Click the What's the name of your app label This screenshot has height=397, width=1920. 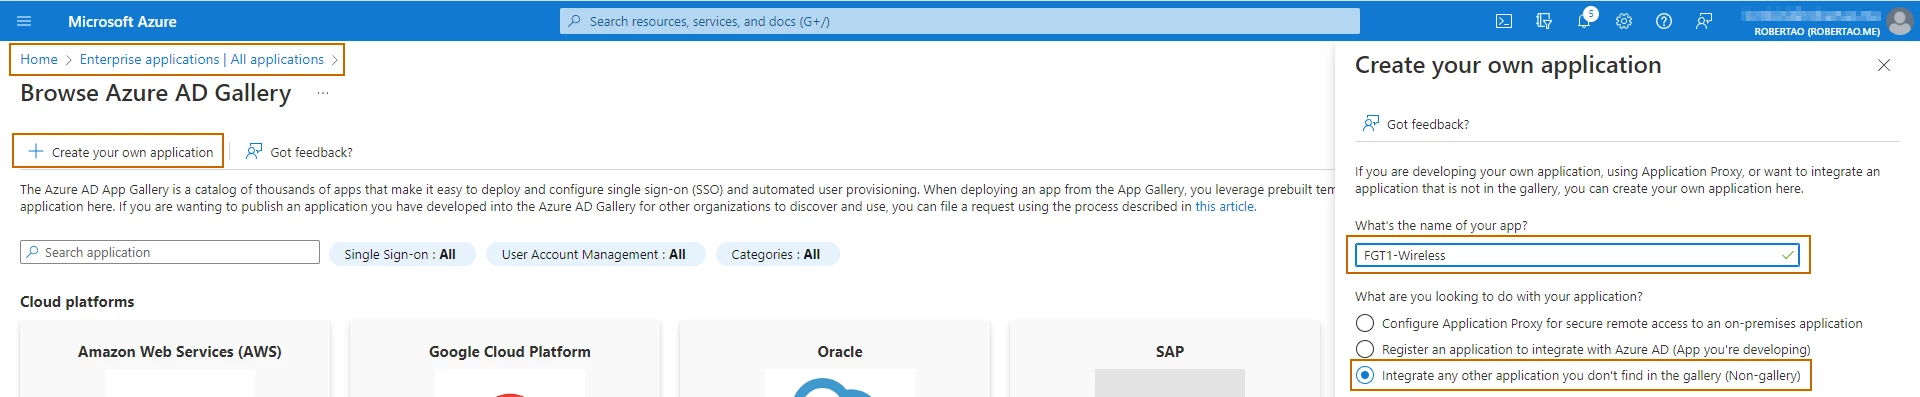click(1441, 225)
